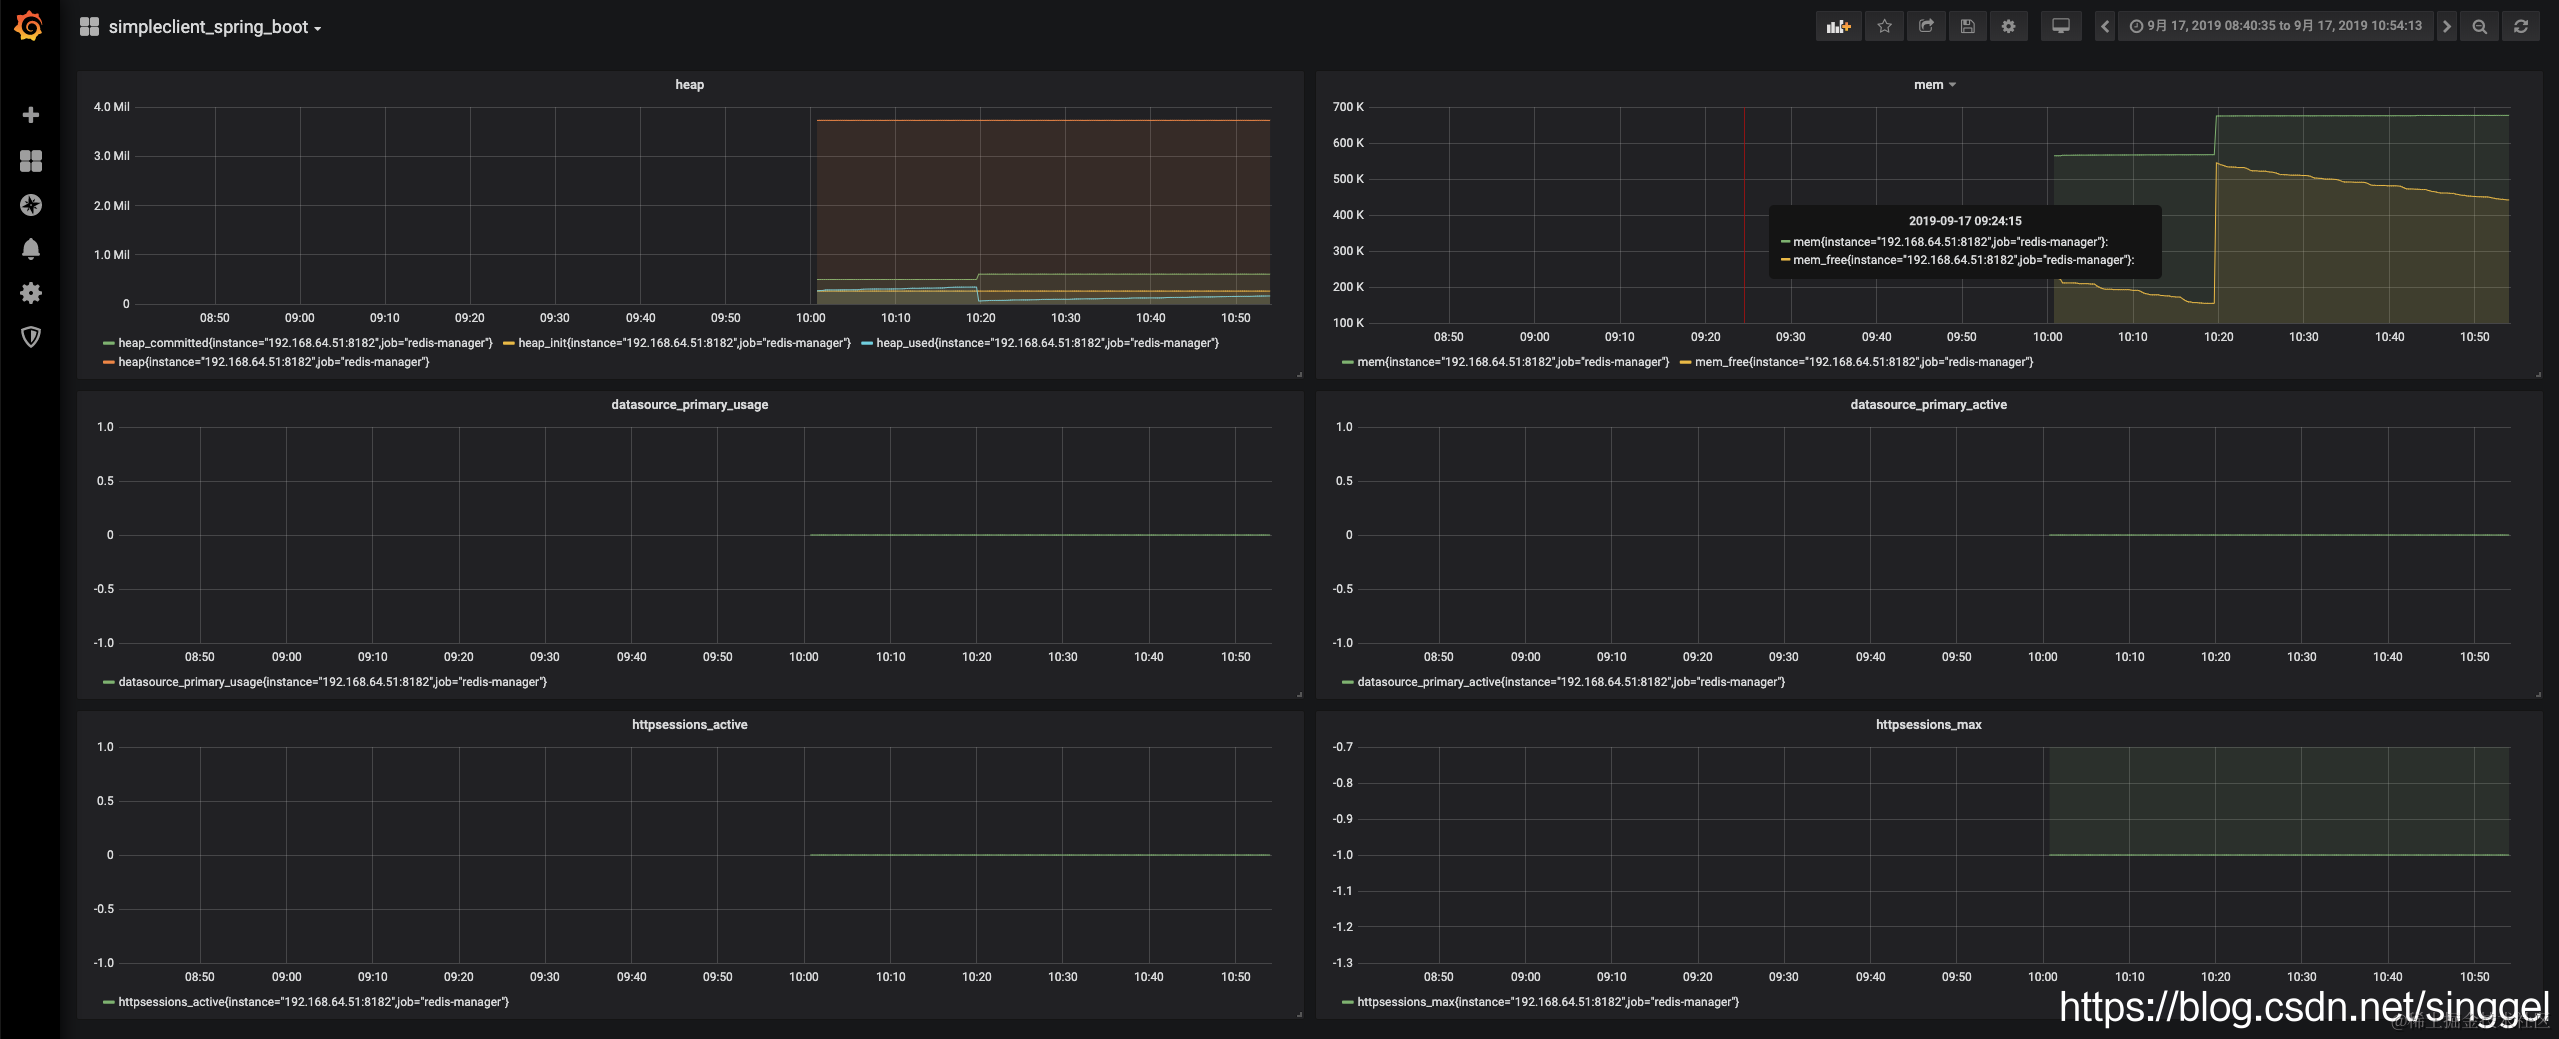This screenshot has width=2559, height=1039.
Task: Toggle heap_committed series in heap legend
Action: pos(305,343)
